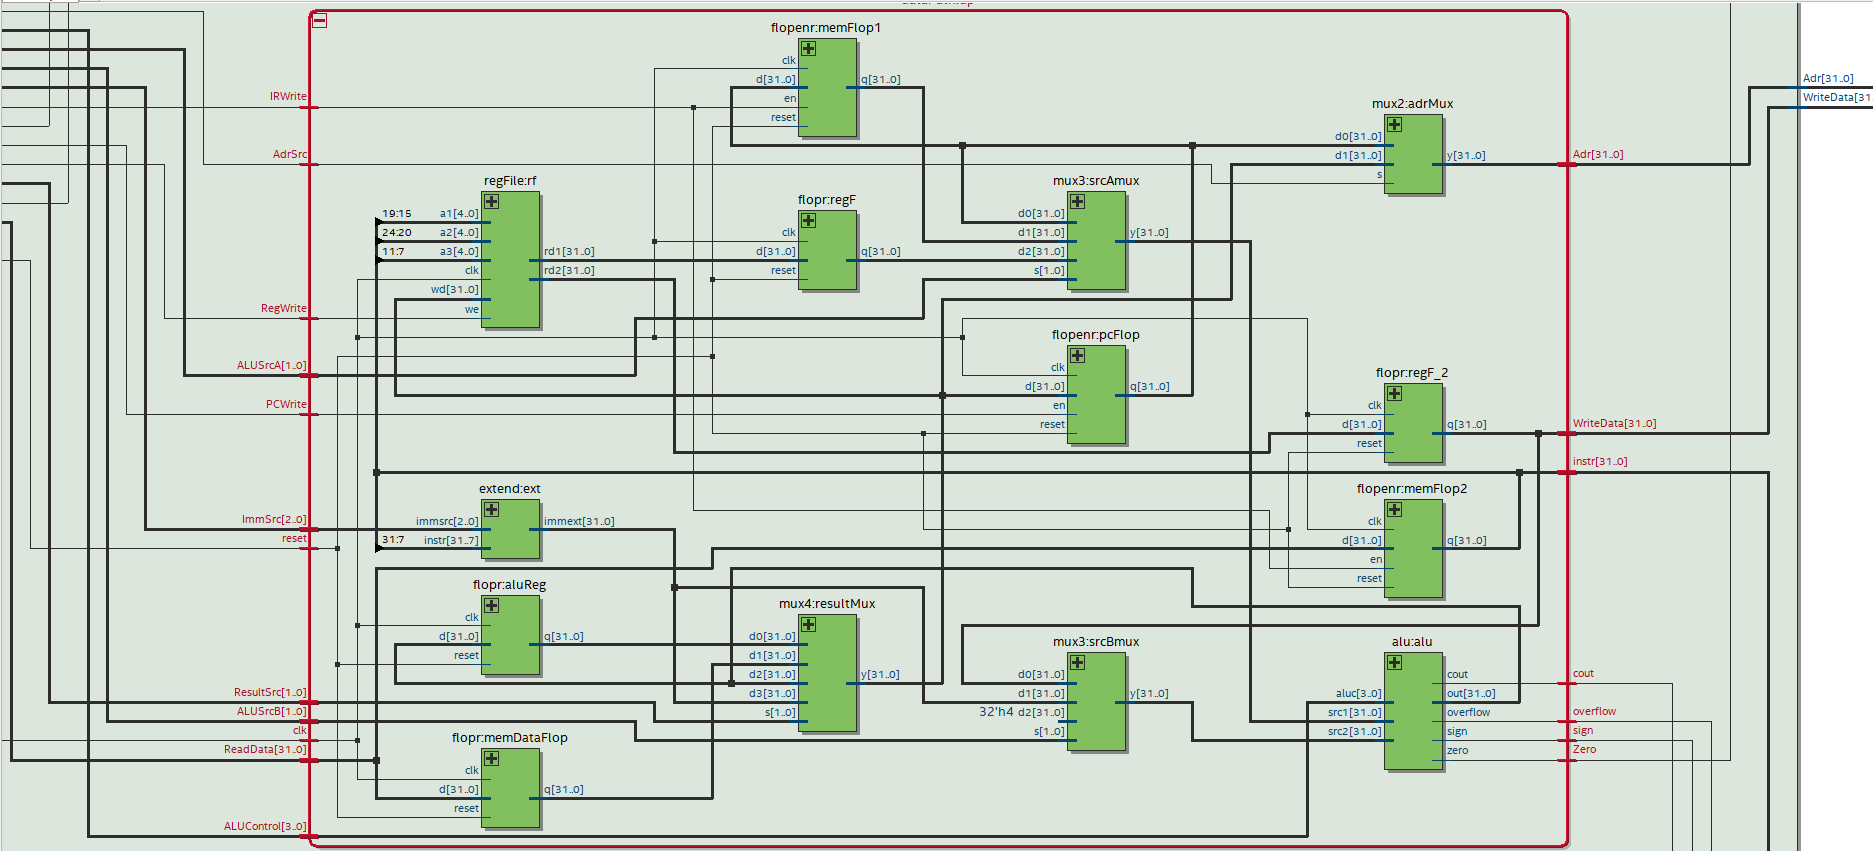
Task: Select the red Adr[31..0] output port label
Action: pos(1598,155)
